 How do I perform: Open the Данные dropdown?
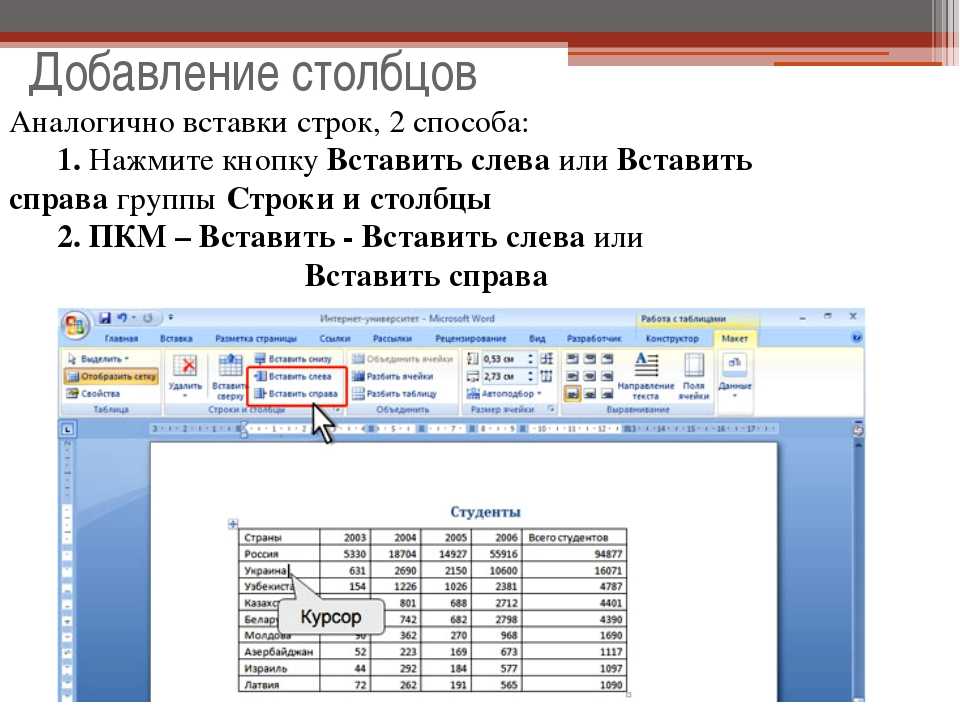735,374
